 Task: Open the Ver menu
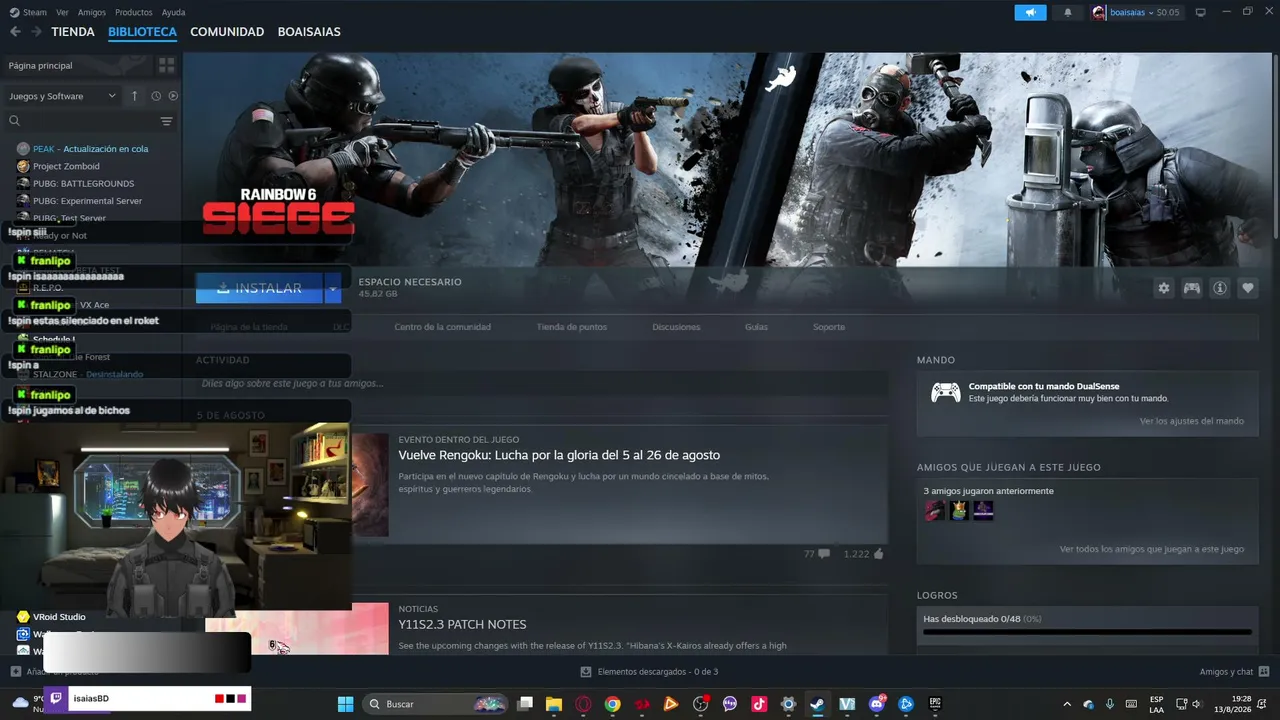[63, 12]
